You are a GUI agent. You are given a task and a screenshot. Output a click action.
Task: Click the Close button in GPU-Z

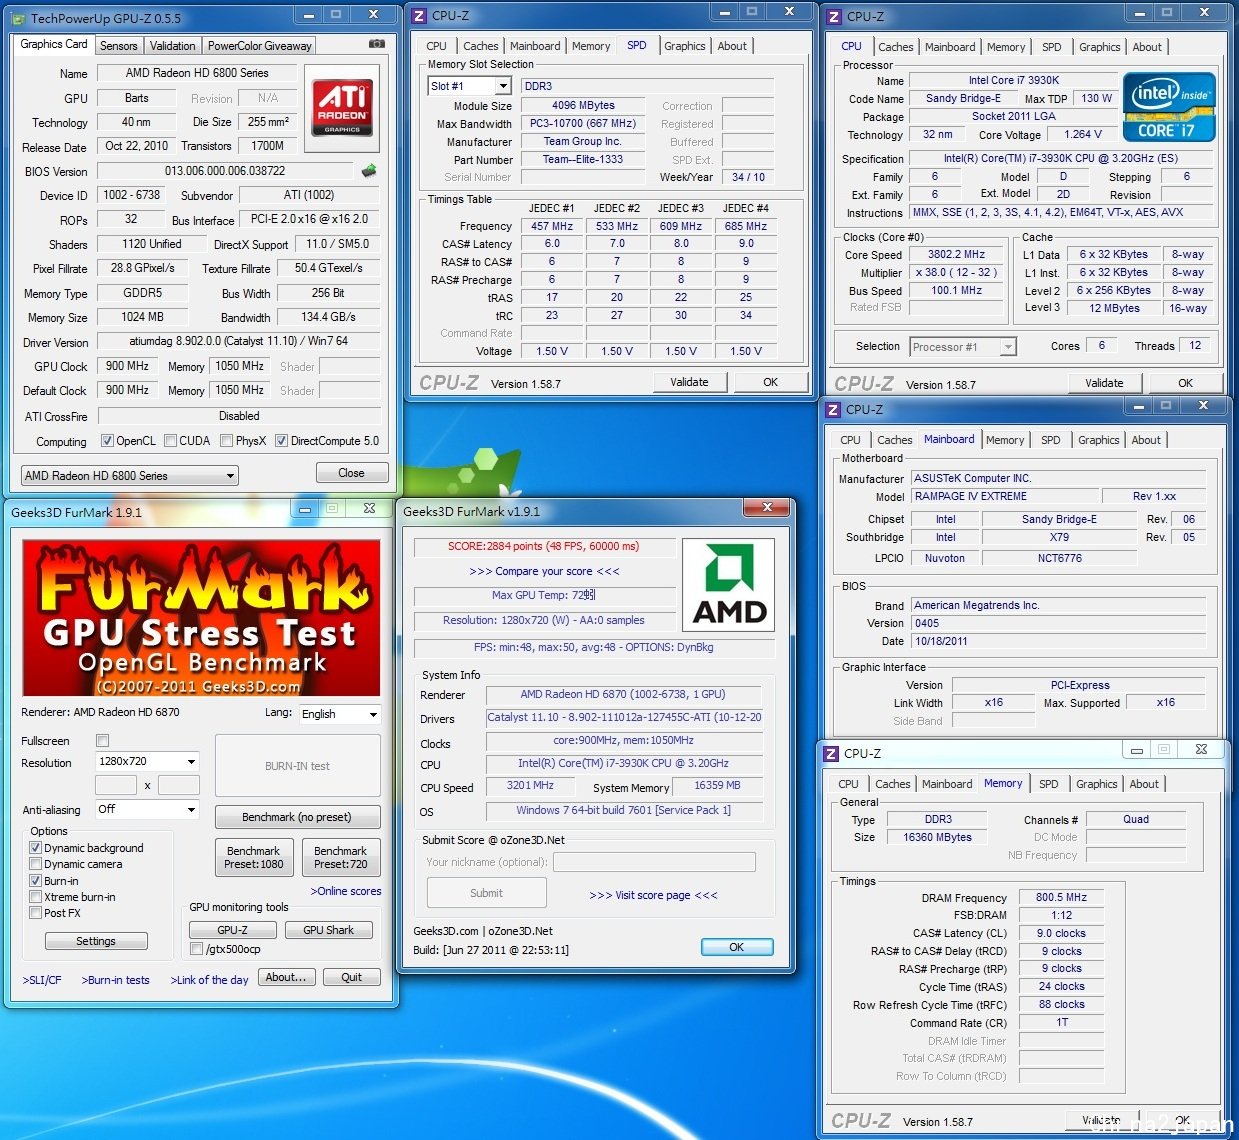coord(351,473)
